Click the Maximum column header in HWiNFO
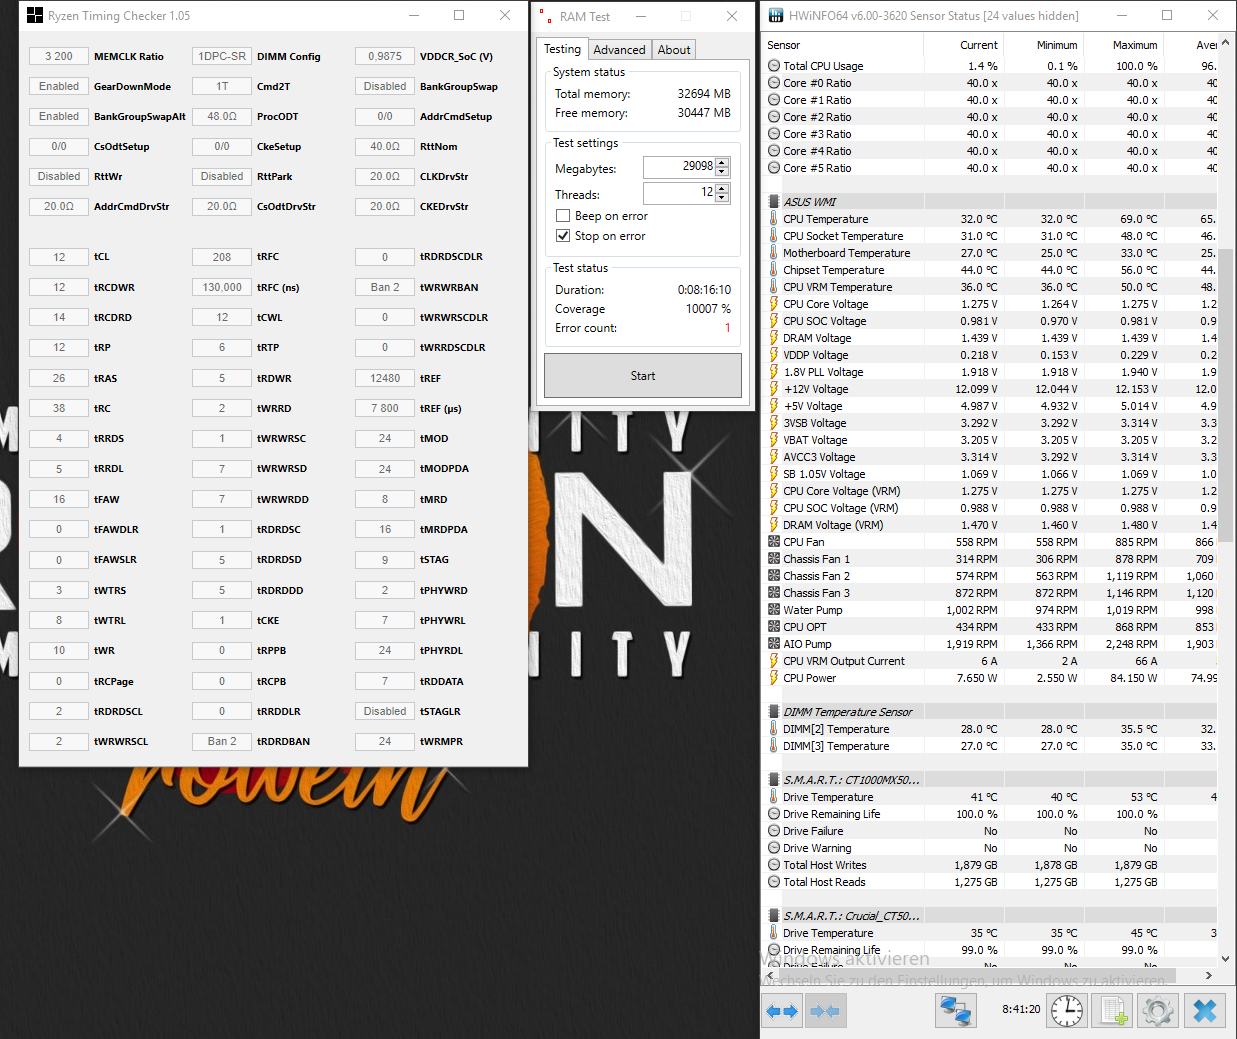The image size is (1237, 1039). click(x=1123, y=45)
